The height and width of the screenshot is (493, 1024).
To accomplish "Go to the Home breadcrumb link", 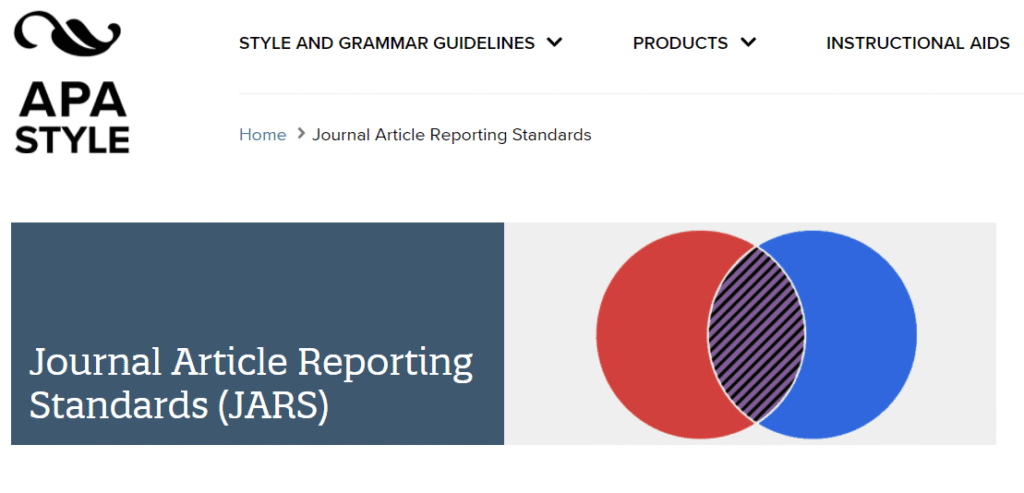I will [262, 135].
